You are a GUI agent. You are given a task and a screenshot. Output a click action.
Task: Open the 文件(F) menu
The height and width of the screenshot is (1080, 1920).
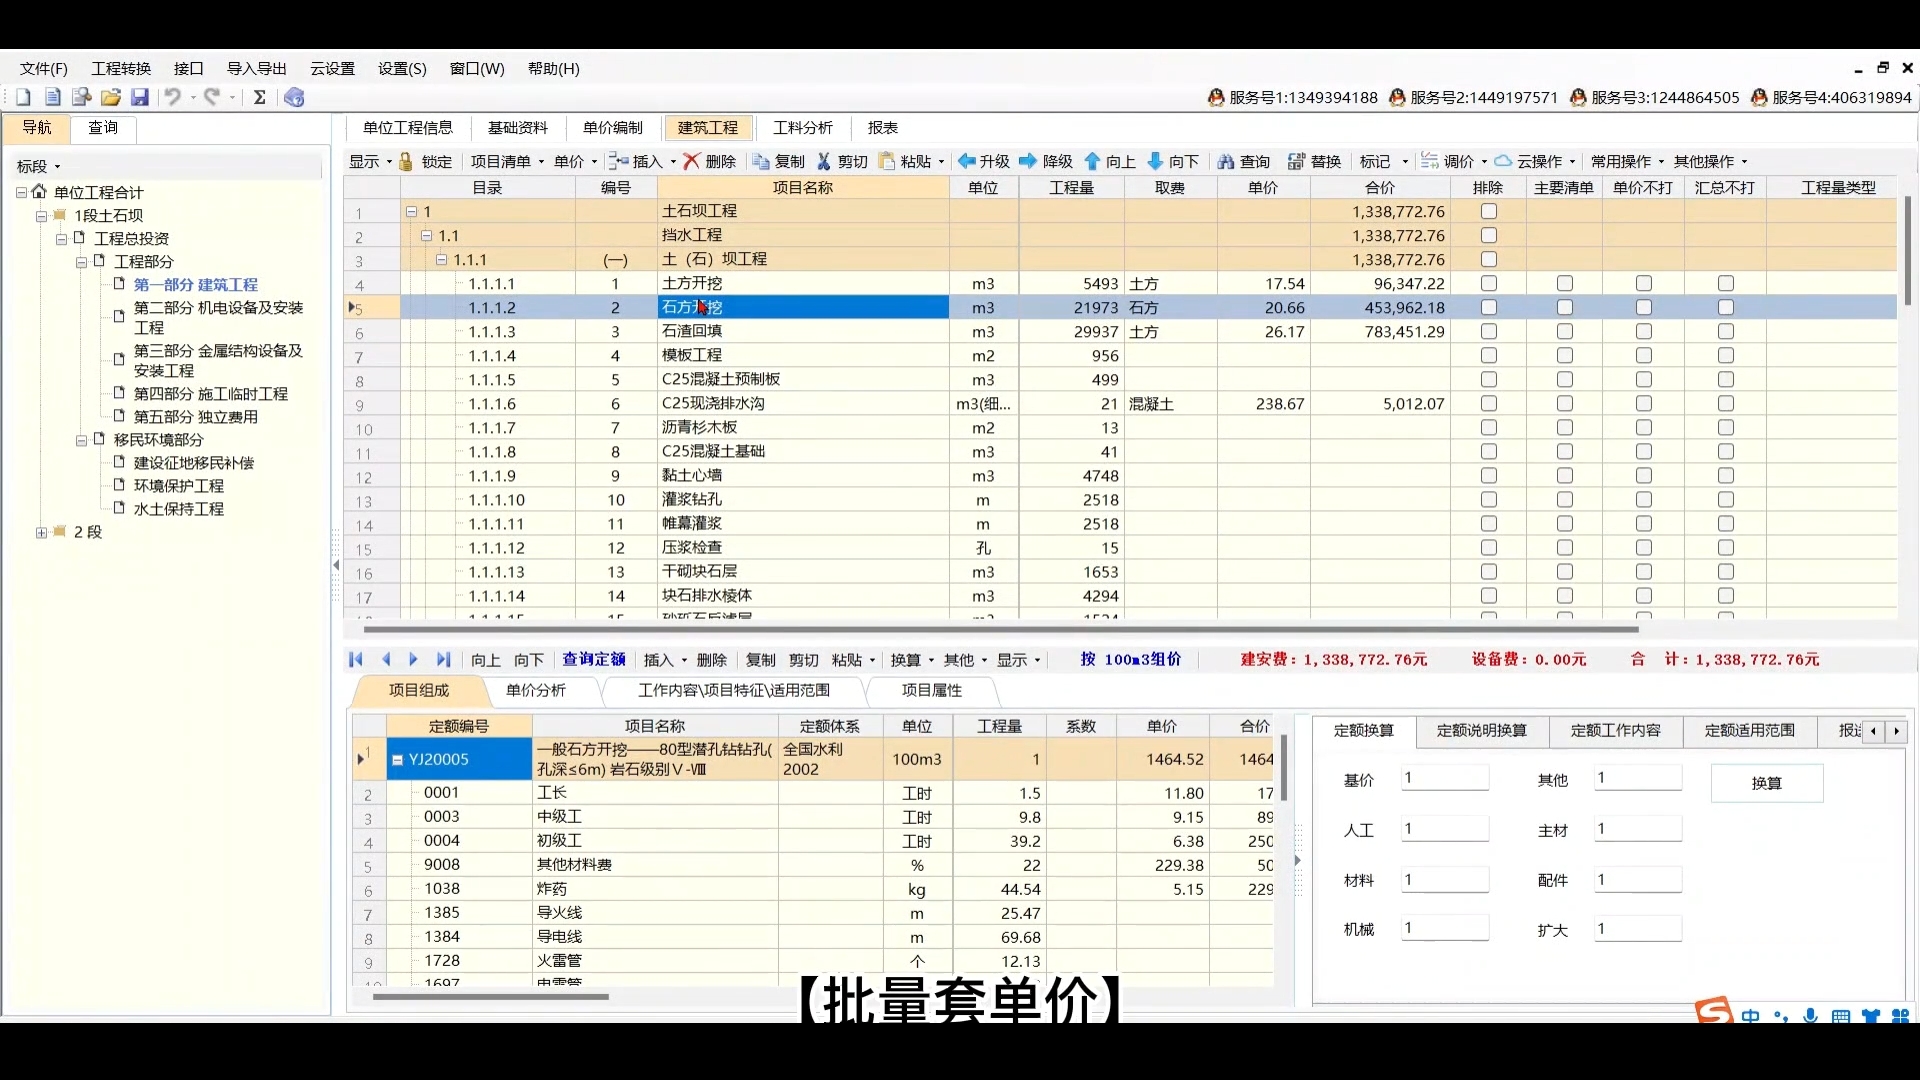[44, 68]
